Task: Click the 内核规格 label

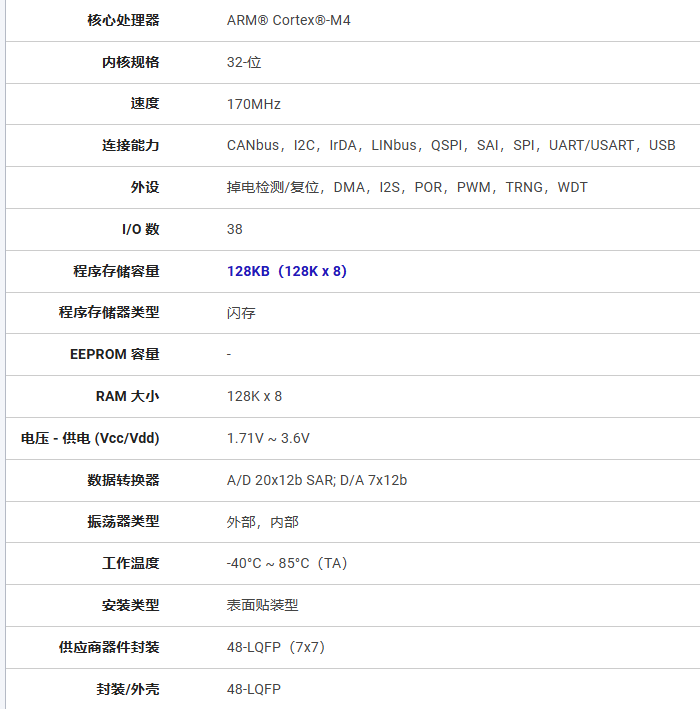Action: click(x=130, y=62)
